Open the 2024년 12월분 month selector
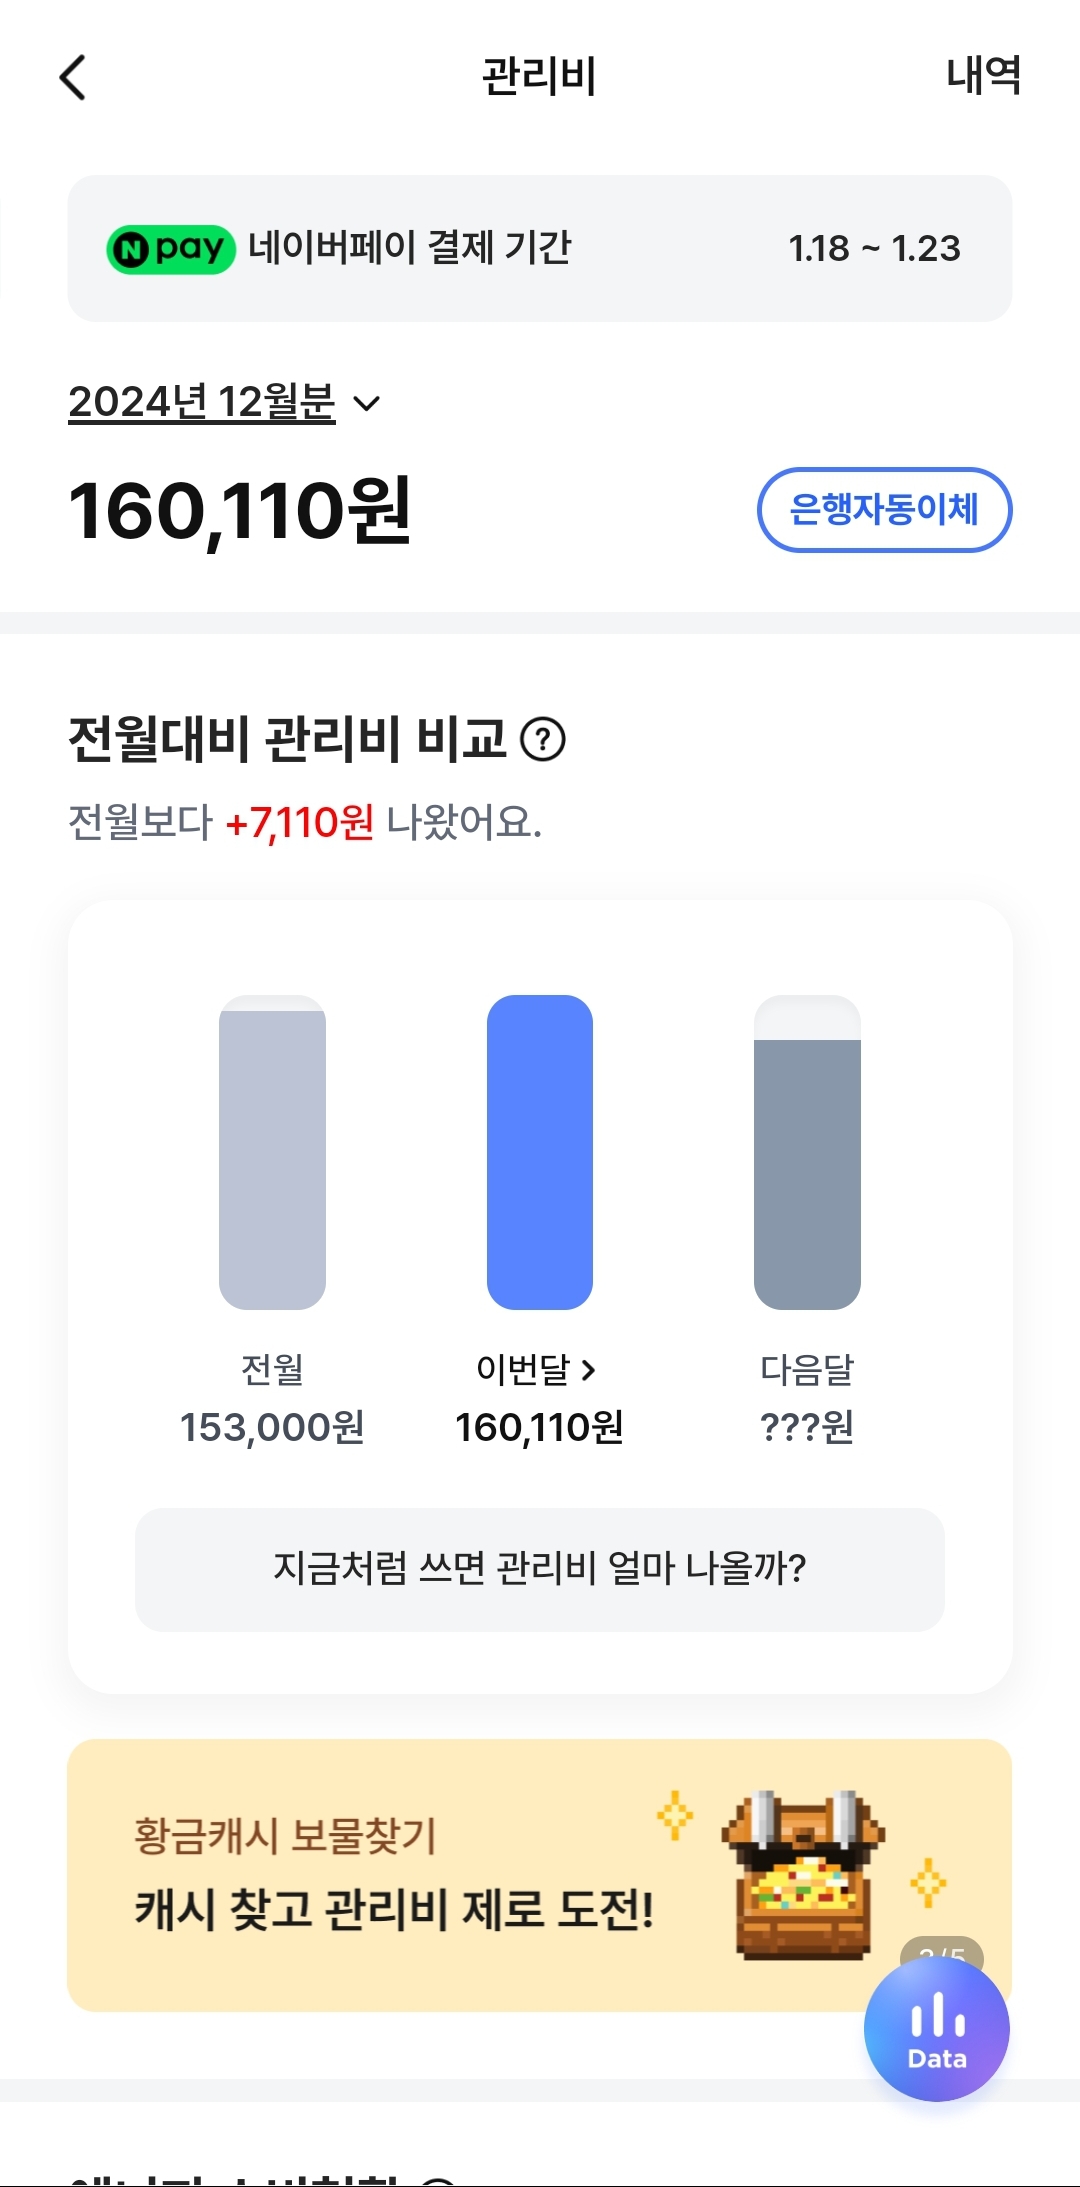 point(202,402)
